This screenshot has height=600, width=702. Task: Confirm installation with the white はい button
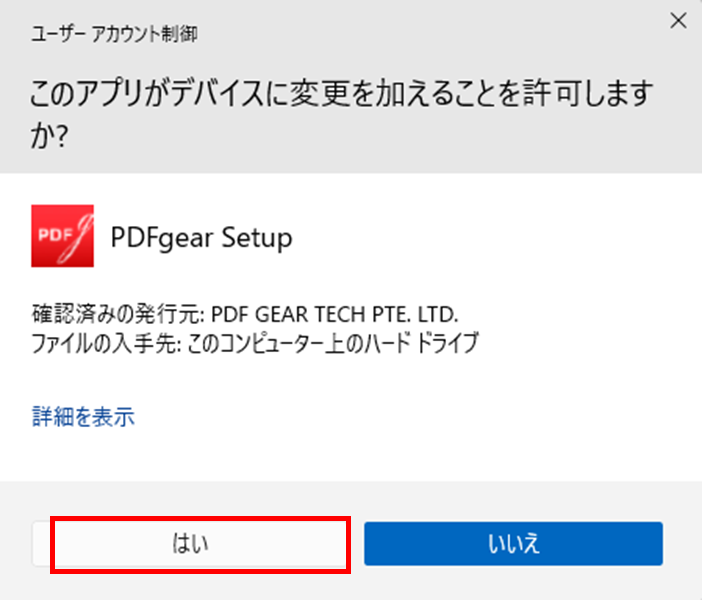click(x=191, y=544)
